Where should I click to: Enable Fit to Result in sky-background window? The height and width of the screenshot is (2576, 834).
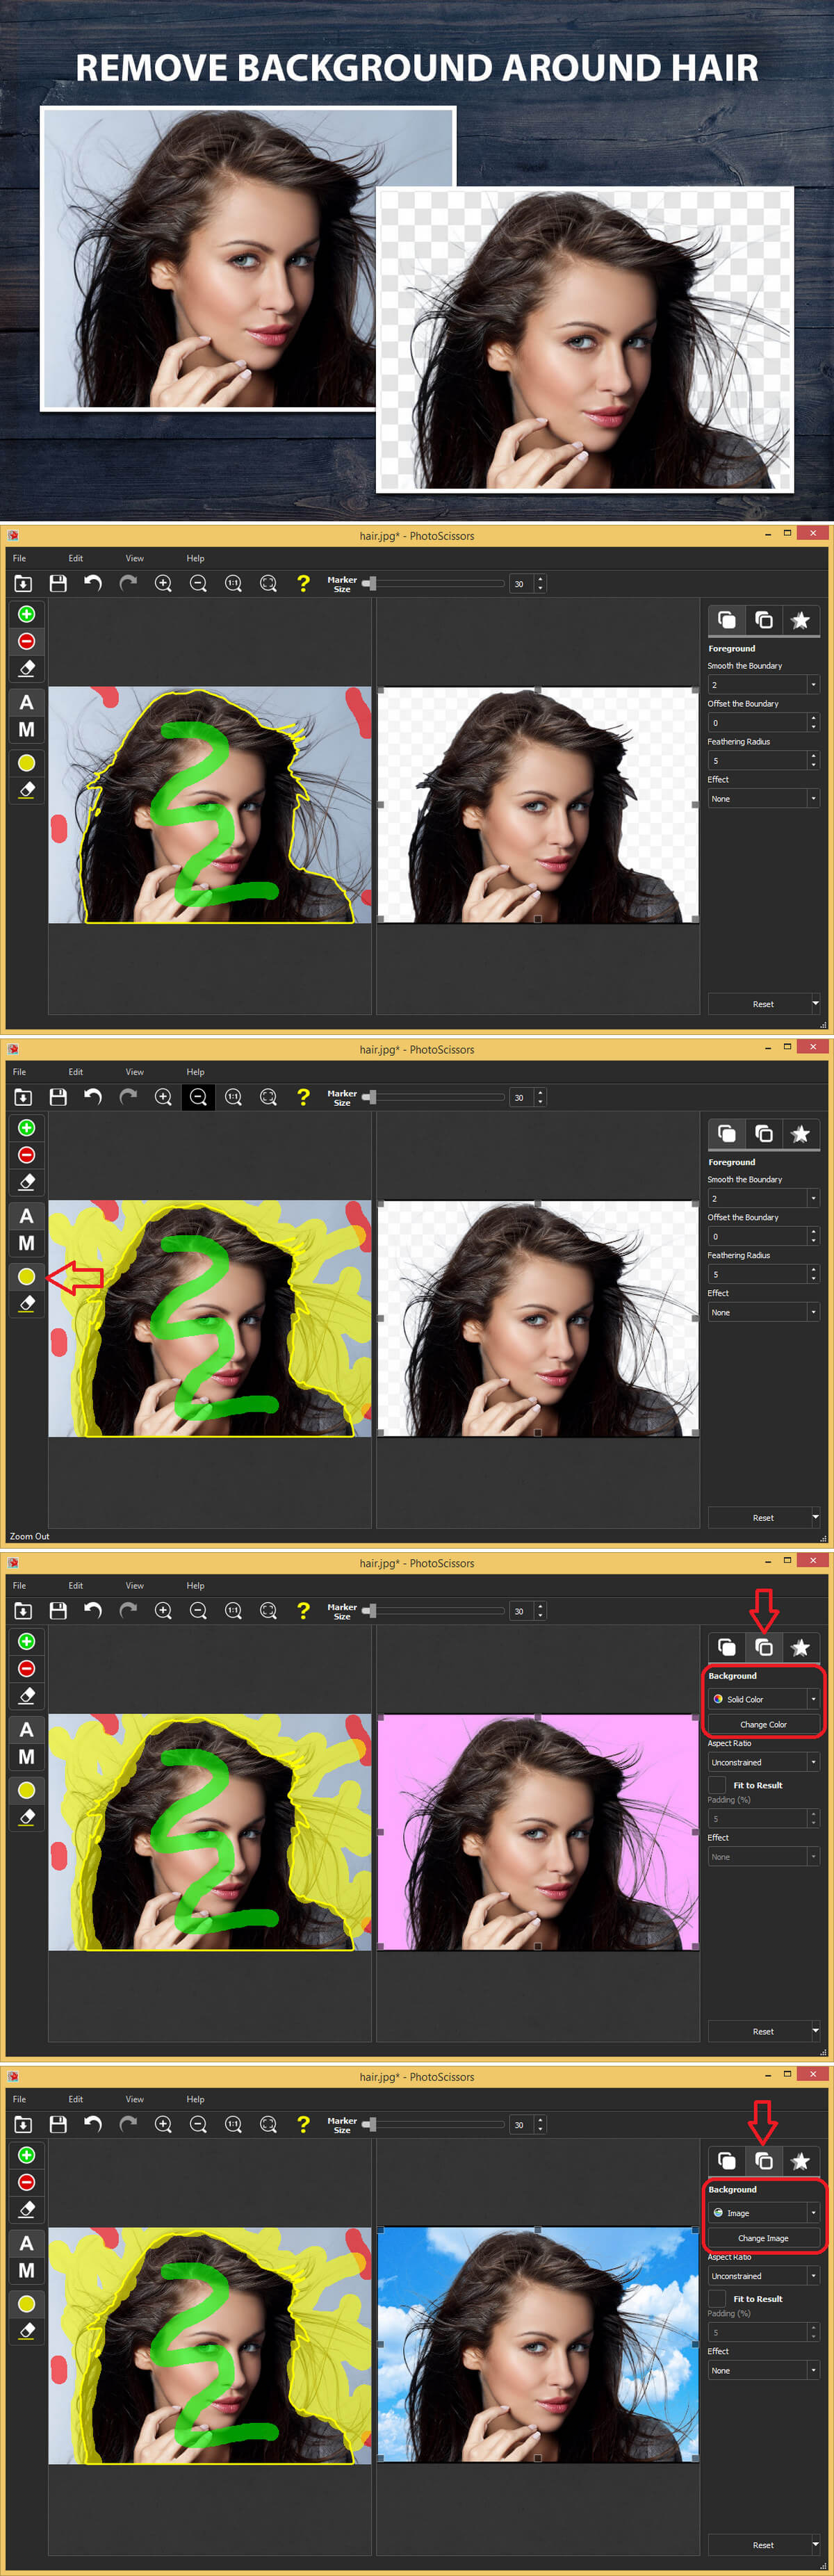(717, 2299)
